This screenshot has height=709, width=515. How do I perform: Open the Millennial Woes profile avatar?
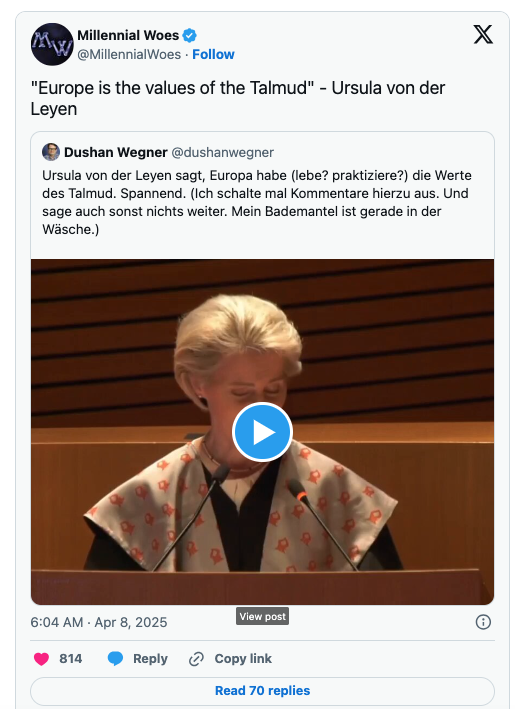pyautogui.click(x=52, y=44)
